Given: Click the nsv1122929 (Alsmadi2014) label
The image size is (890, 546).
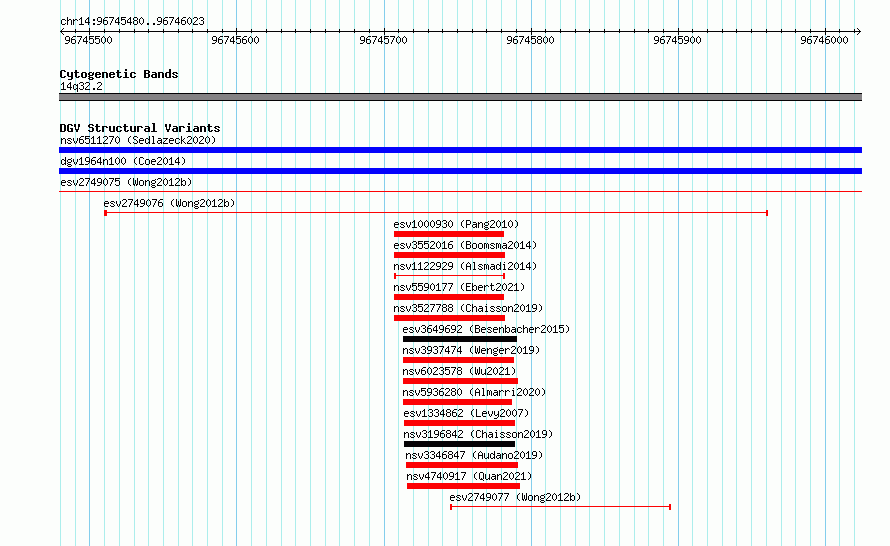Looking at the screenshot, I should pos(465,266).
